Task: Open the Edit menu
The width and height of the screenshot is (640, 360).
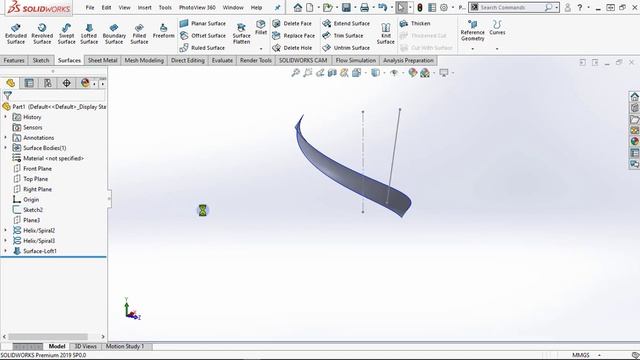Action: click(107, 7)
